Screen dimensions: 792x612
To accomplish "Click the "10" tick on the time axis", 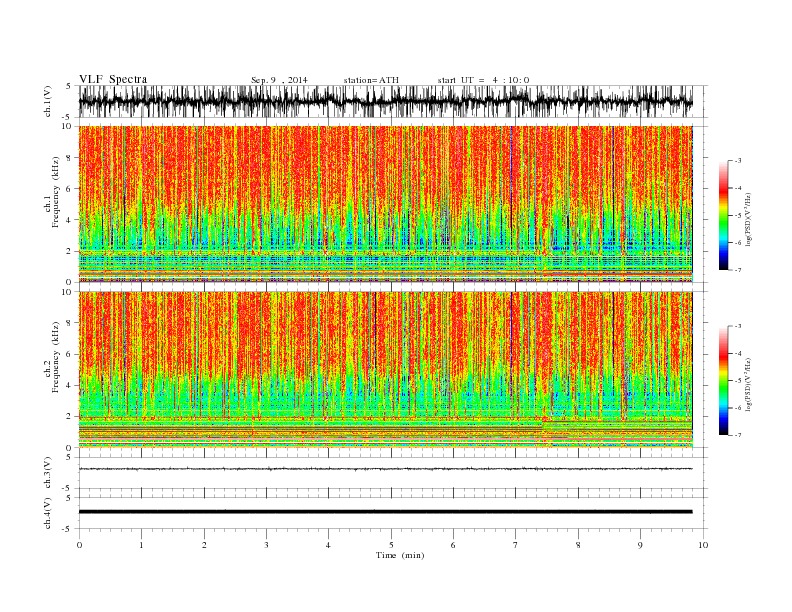I will tap(704, 545).
